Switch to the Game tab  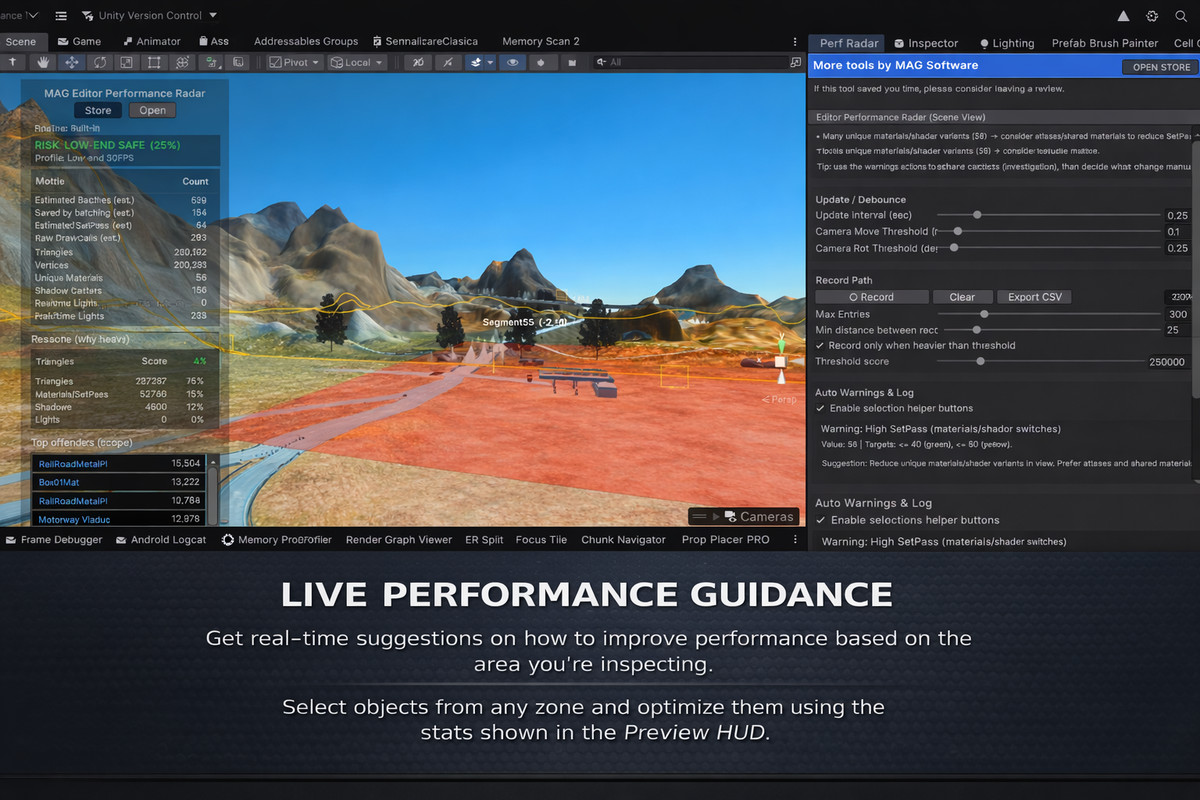(79, 42)
